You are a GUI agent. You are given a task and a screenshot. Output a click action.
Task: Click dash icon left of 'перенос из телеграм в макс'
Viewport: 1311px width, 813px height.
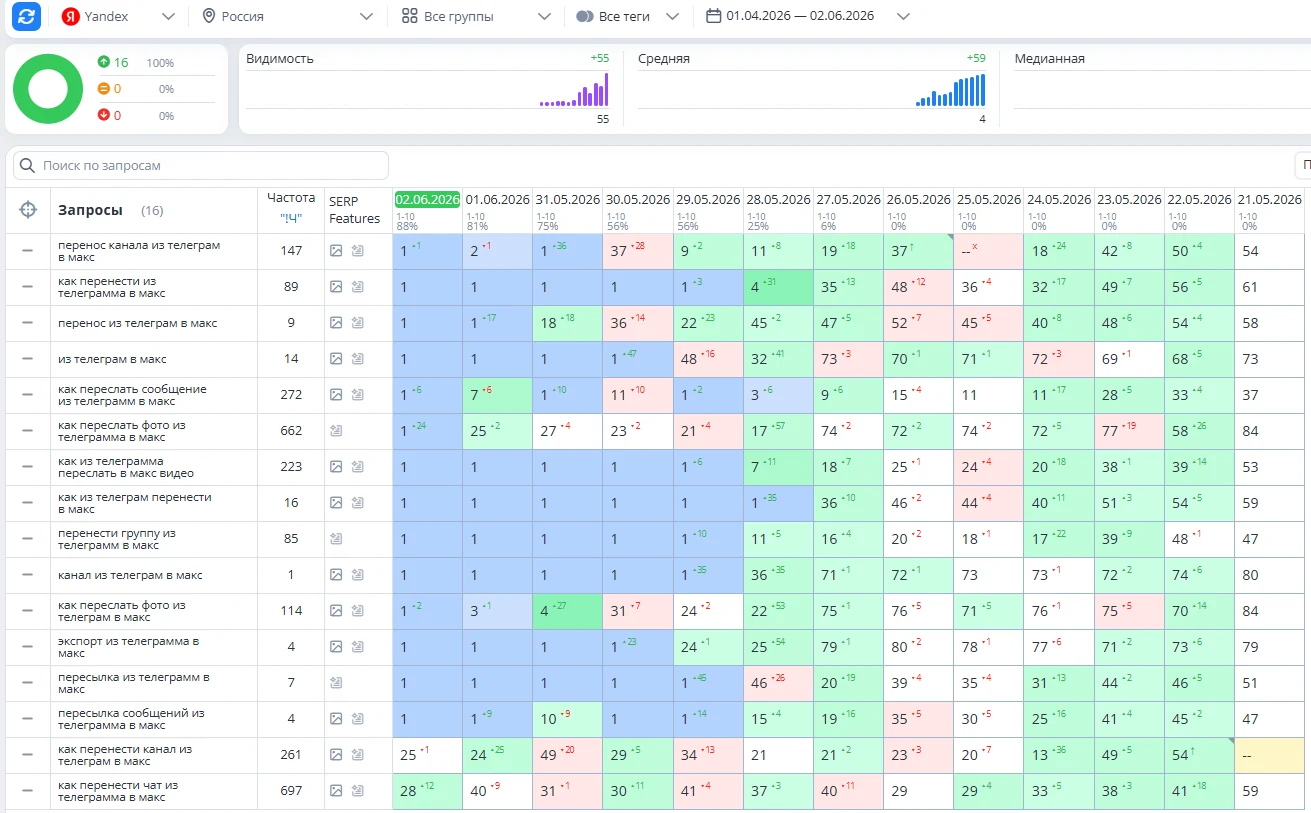click(x=28, y=323)
